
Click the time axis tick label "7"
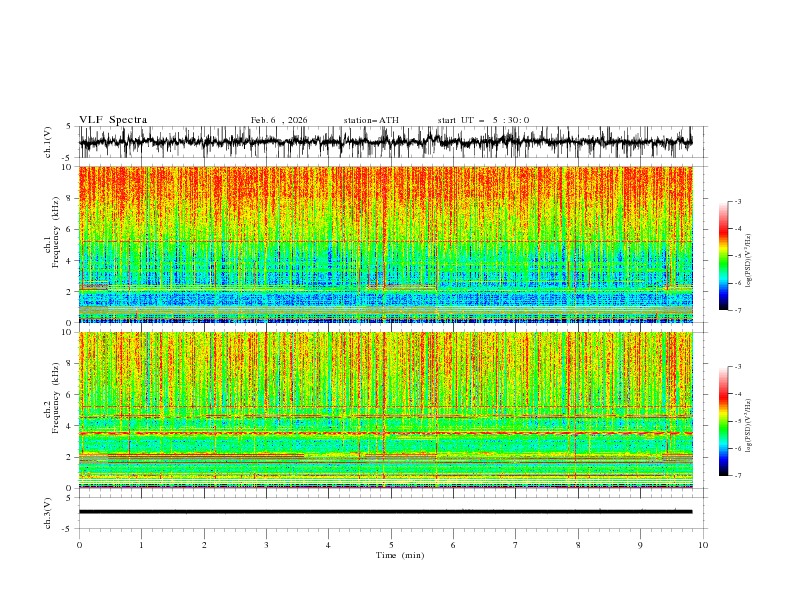pyautogui.click(x=516, y=545)
